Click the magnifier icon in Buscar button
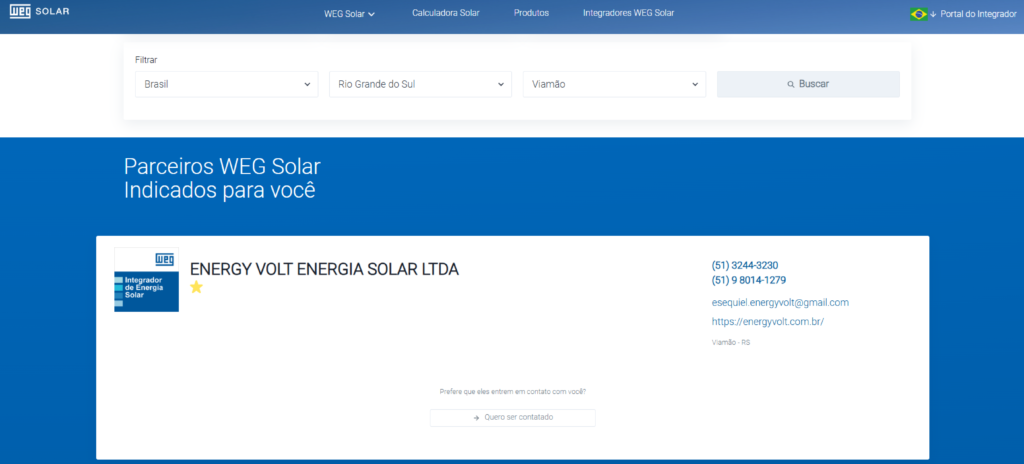 click(790, 84)
